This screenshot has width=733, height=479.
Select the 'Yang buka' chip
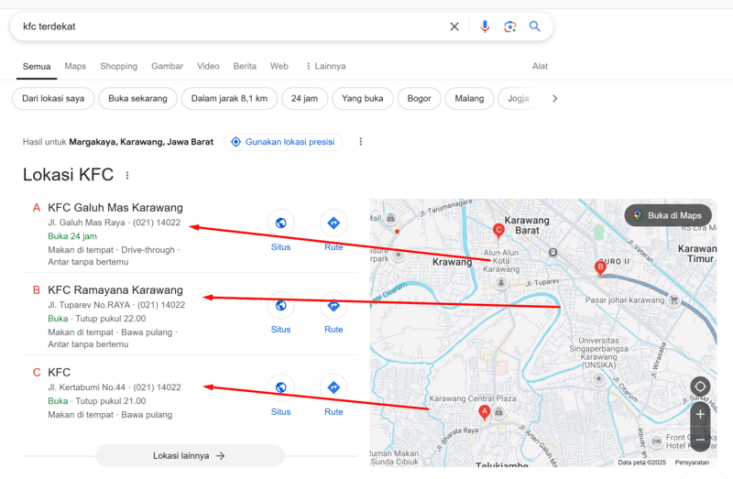(362, 99)
